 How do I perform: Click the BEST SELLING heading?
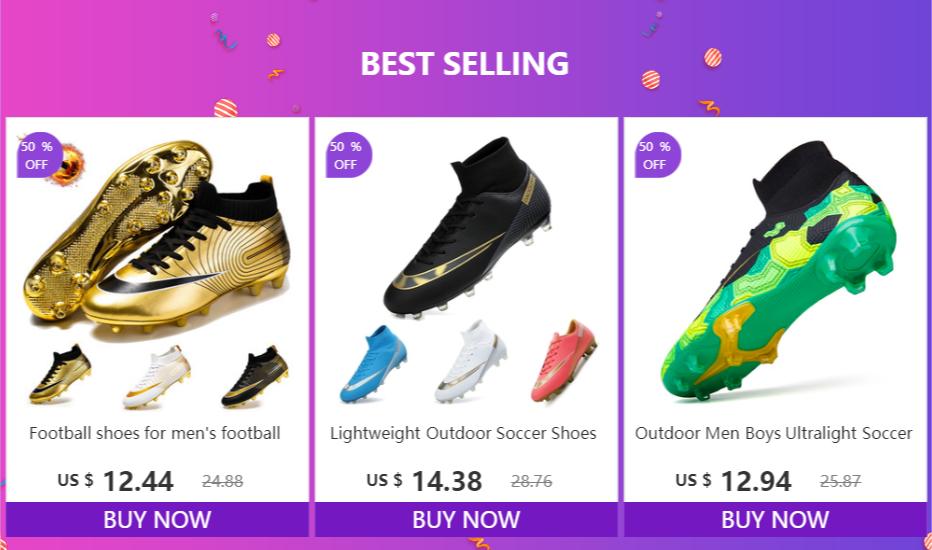coord(465,64)
